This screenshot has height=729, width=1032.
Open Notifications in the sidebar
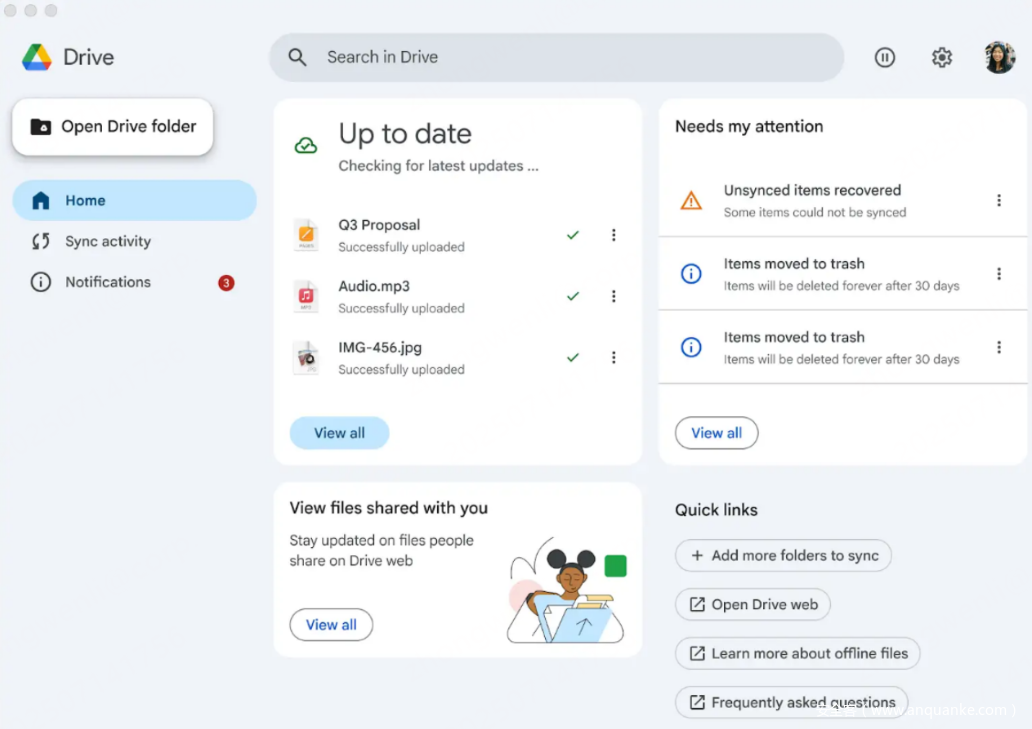(x=107, y=282)
